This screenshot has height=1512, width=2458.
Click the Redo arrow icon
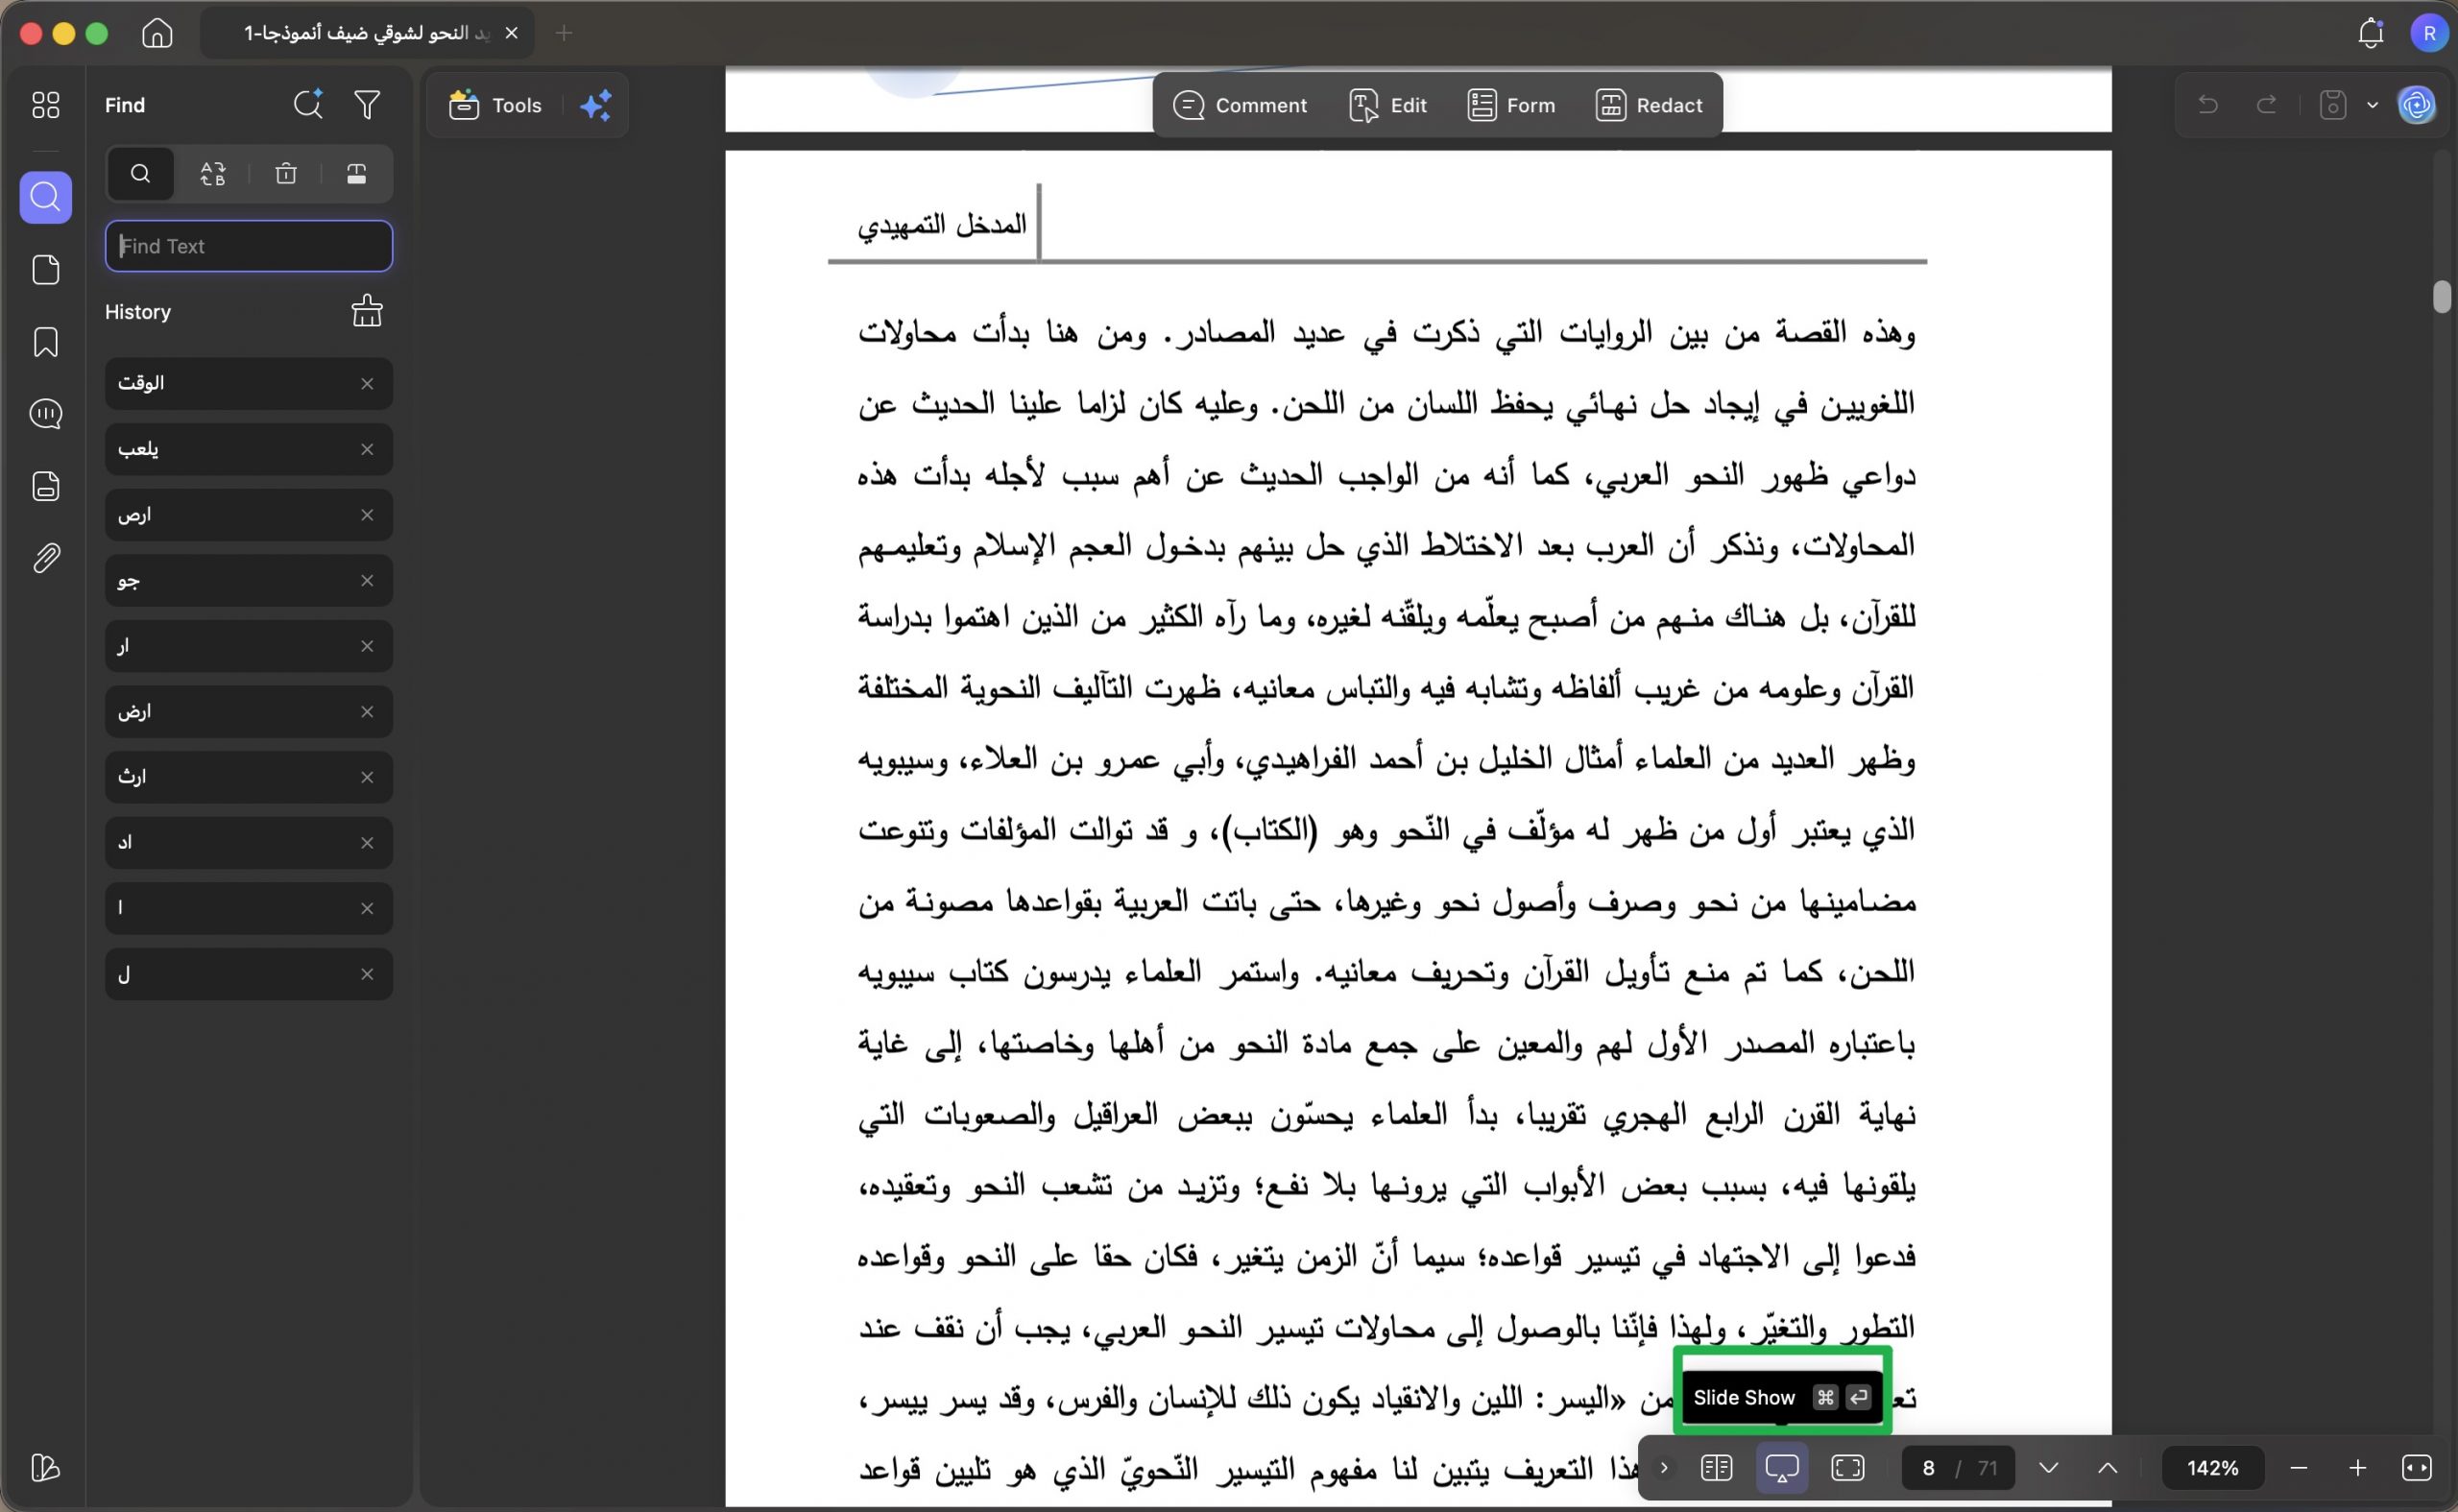click(x=2266, y=105)
